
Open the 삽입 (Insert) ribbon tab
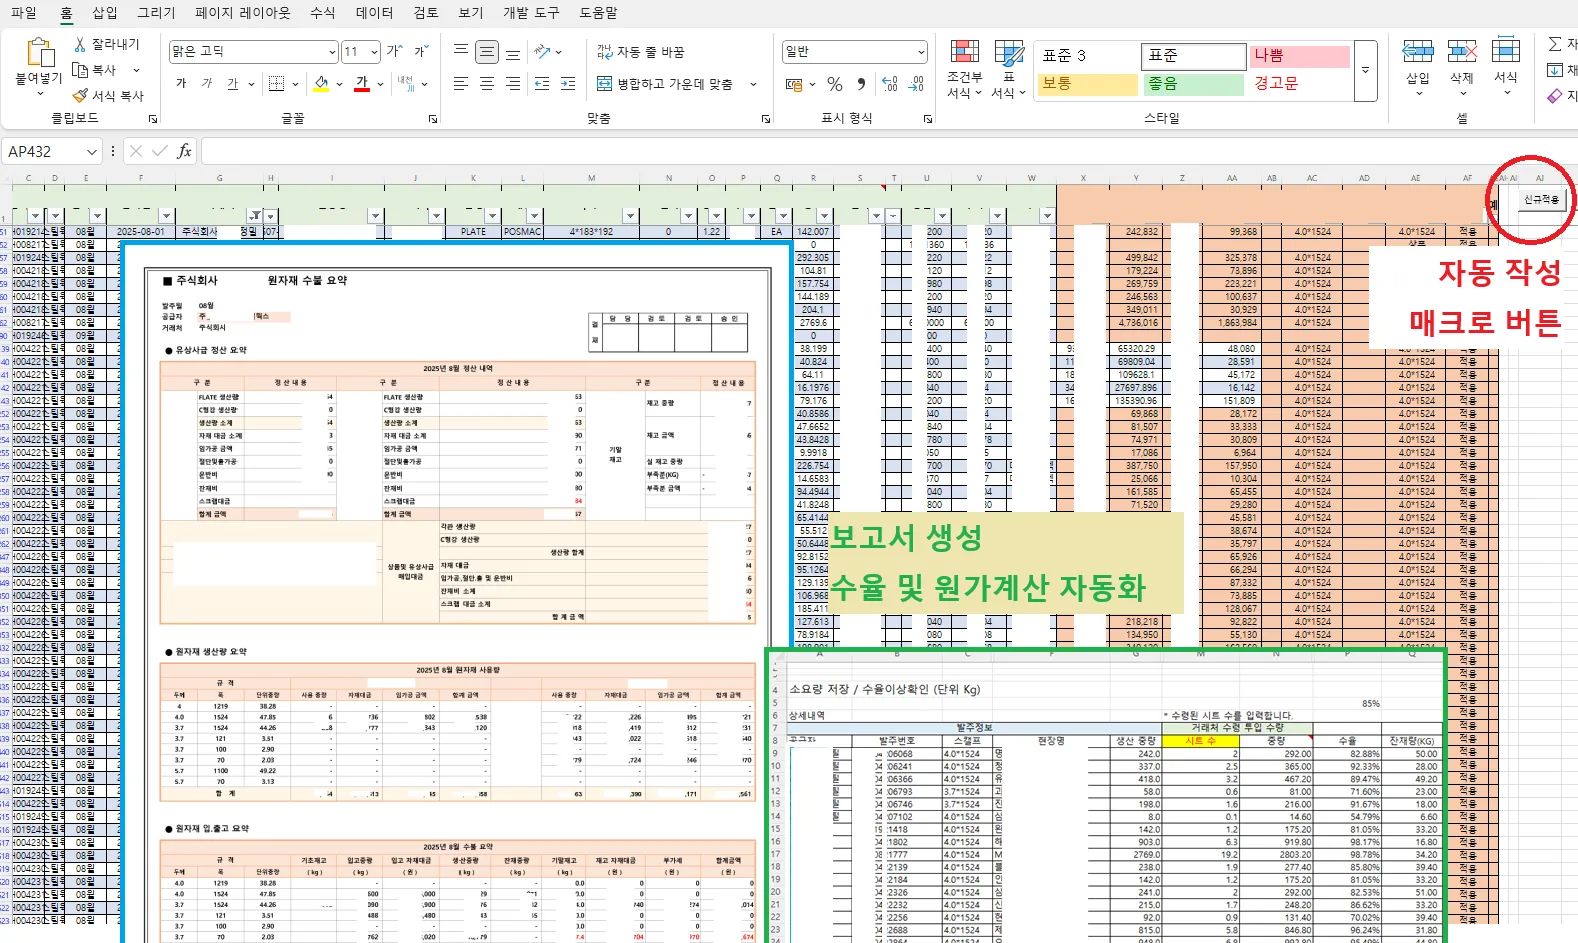click(105, 12)
